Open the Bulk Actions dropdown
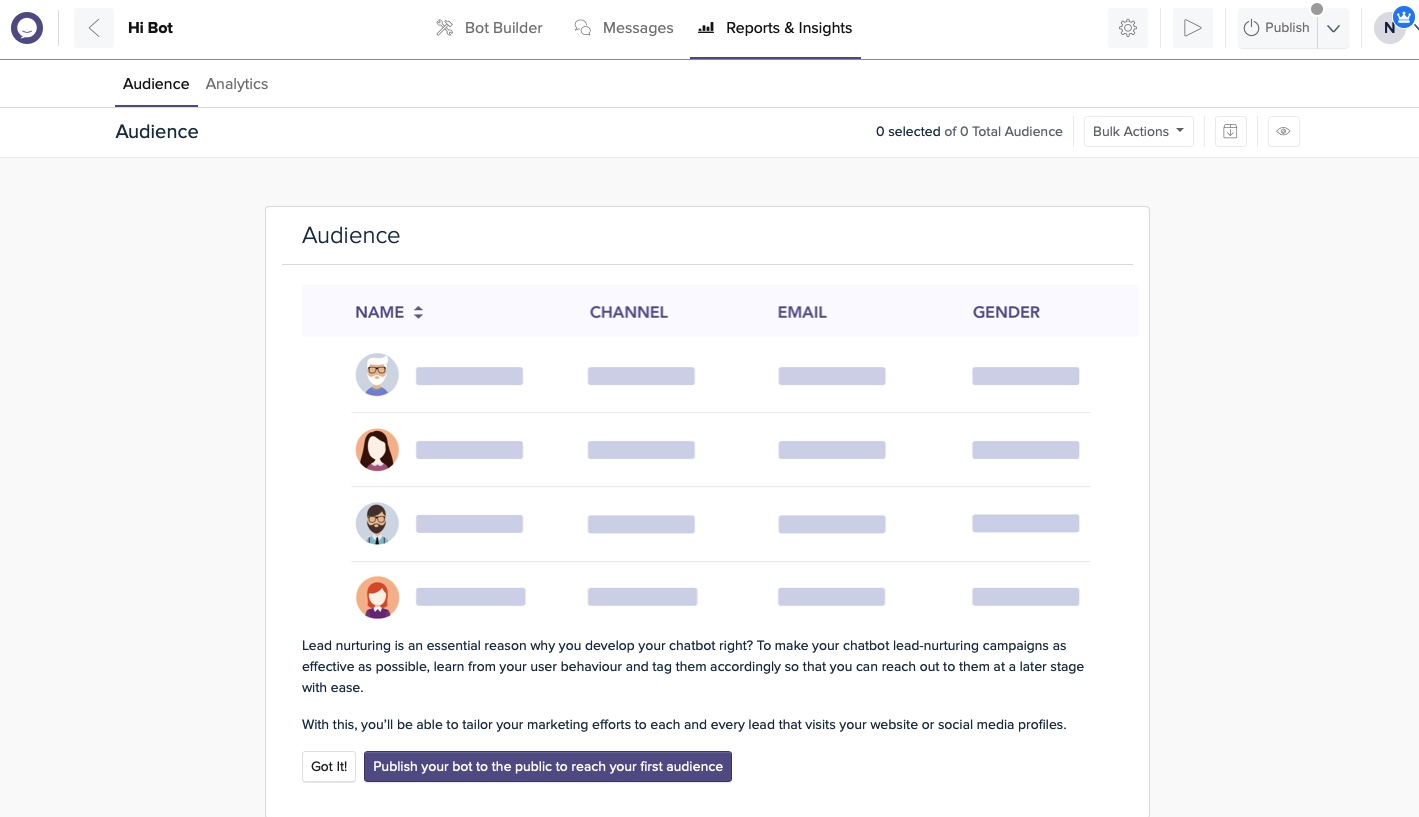 [1139, 131]
